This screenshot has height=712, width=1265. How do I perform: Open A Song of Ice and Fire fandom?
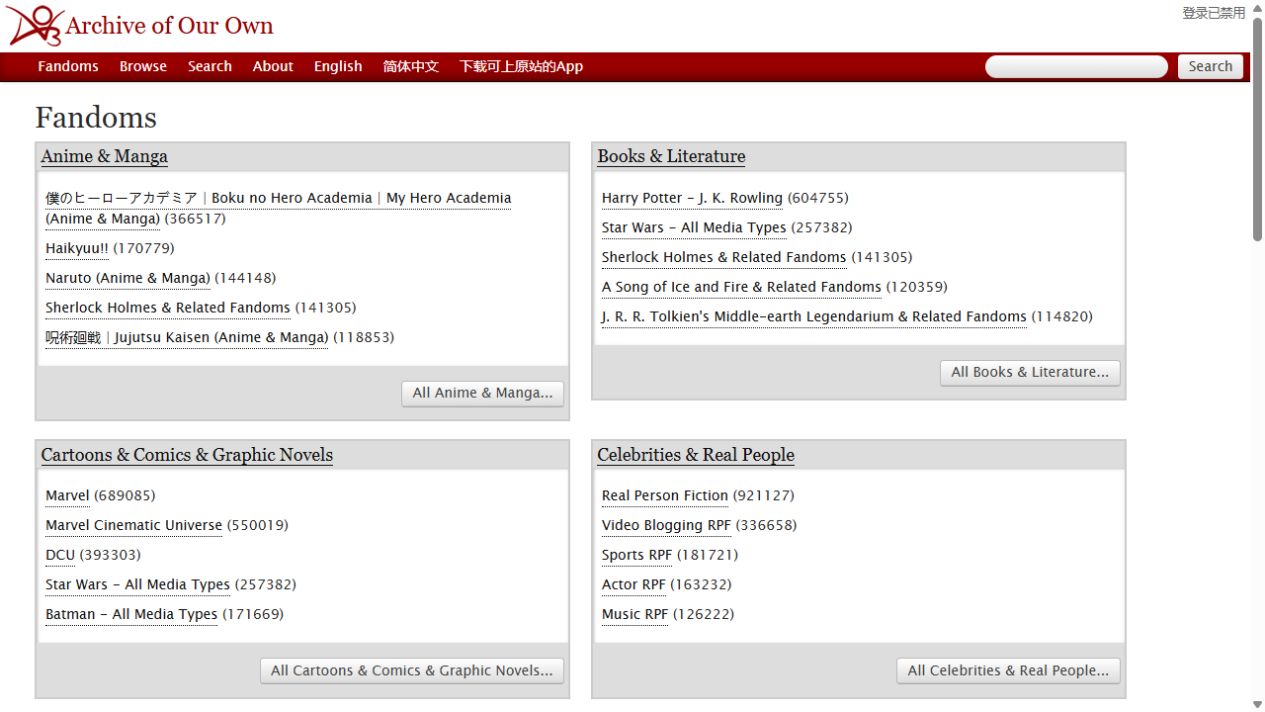[741, 287]
